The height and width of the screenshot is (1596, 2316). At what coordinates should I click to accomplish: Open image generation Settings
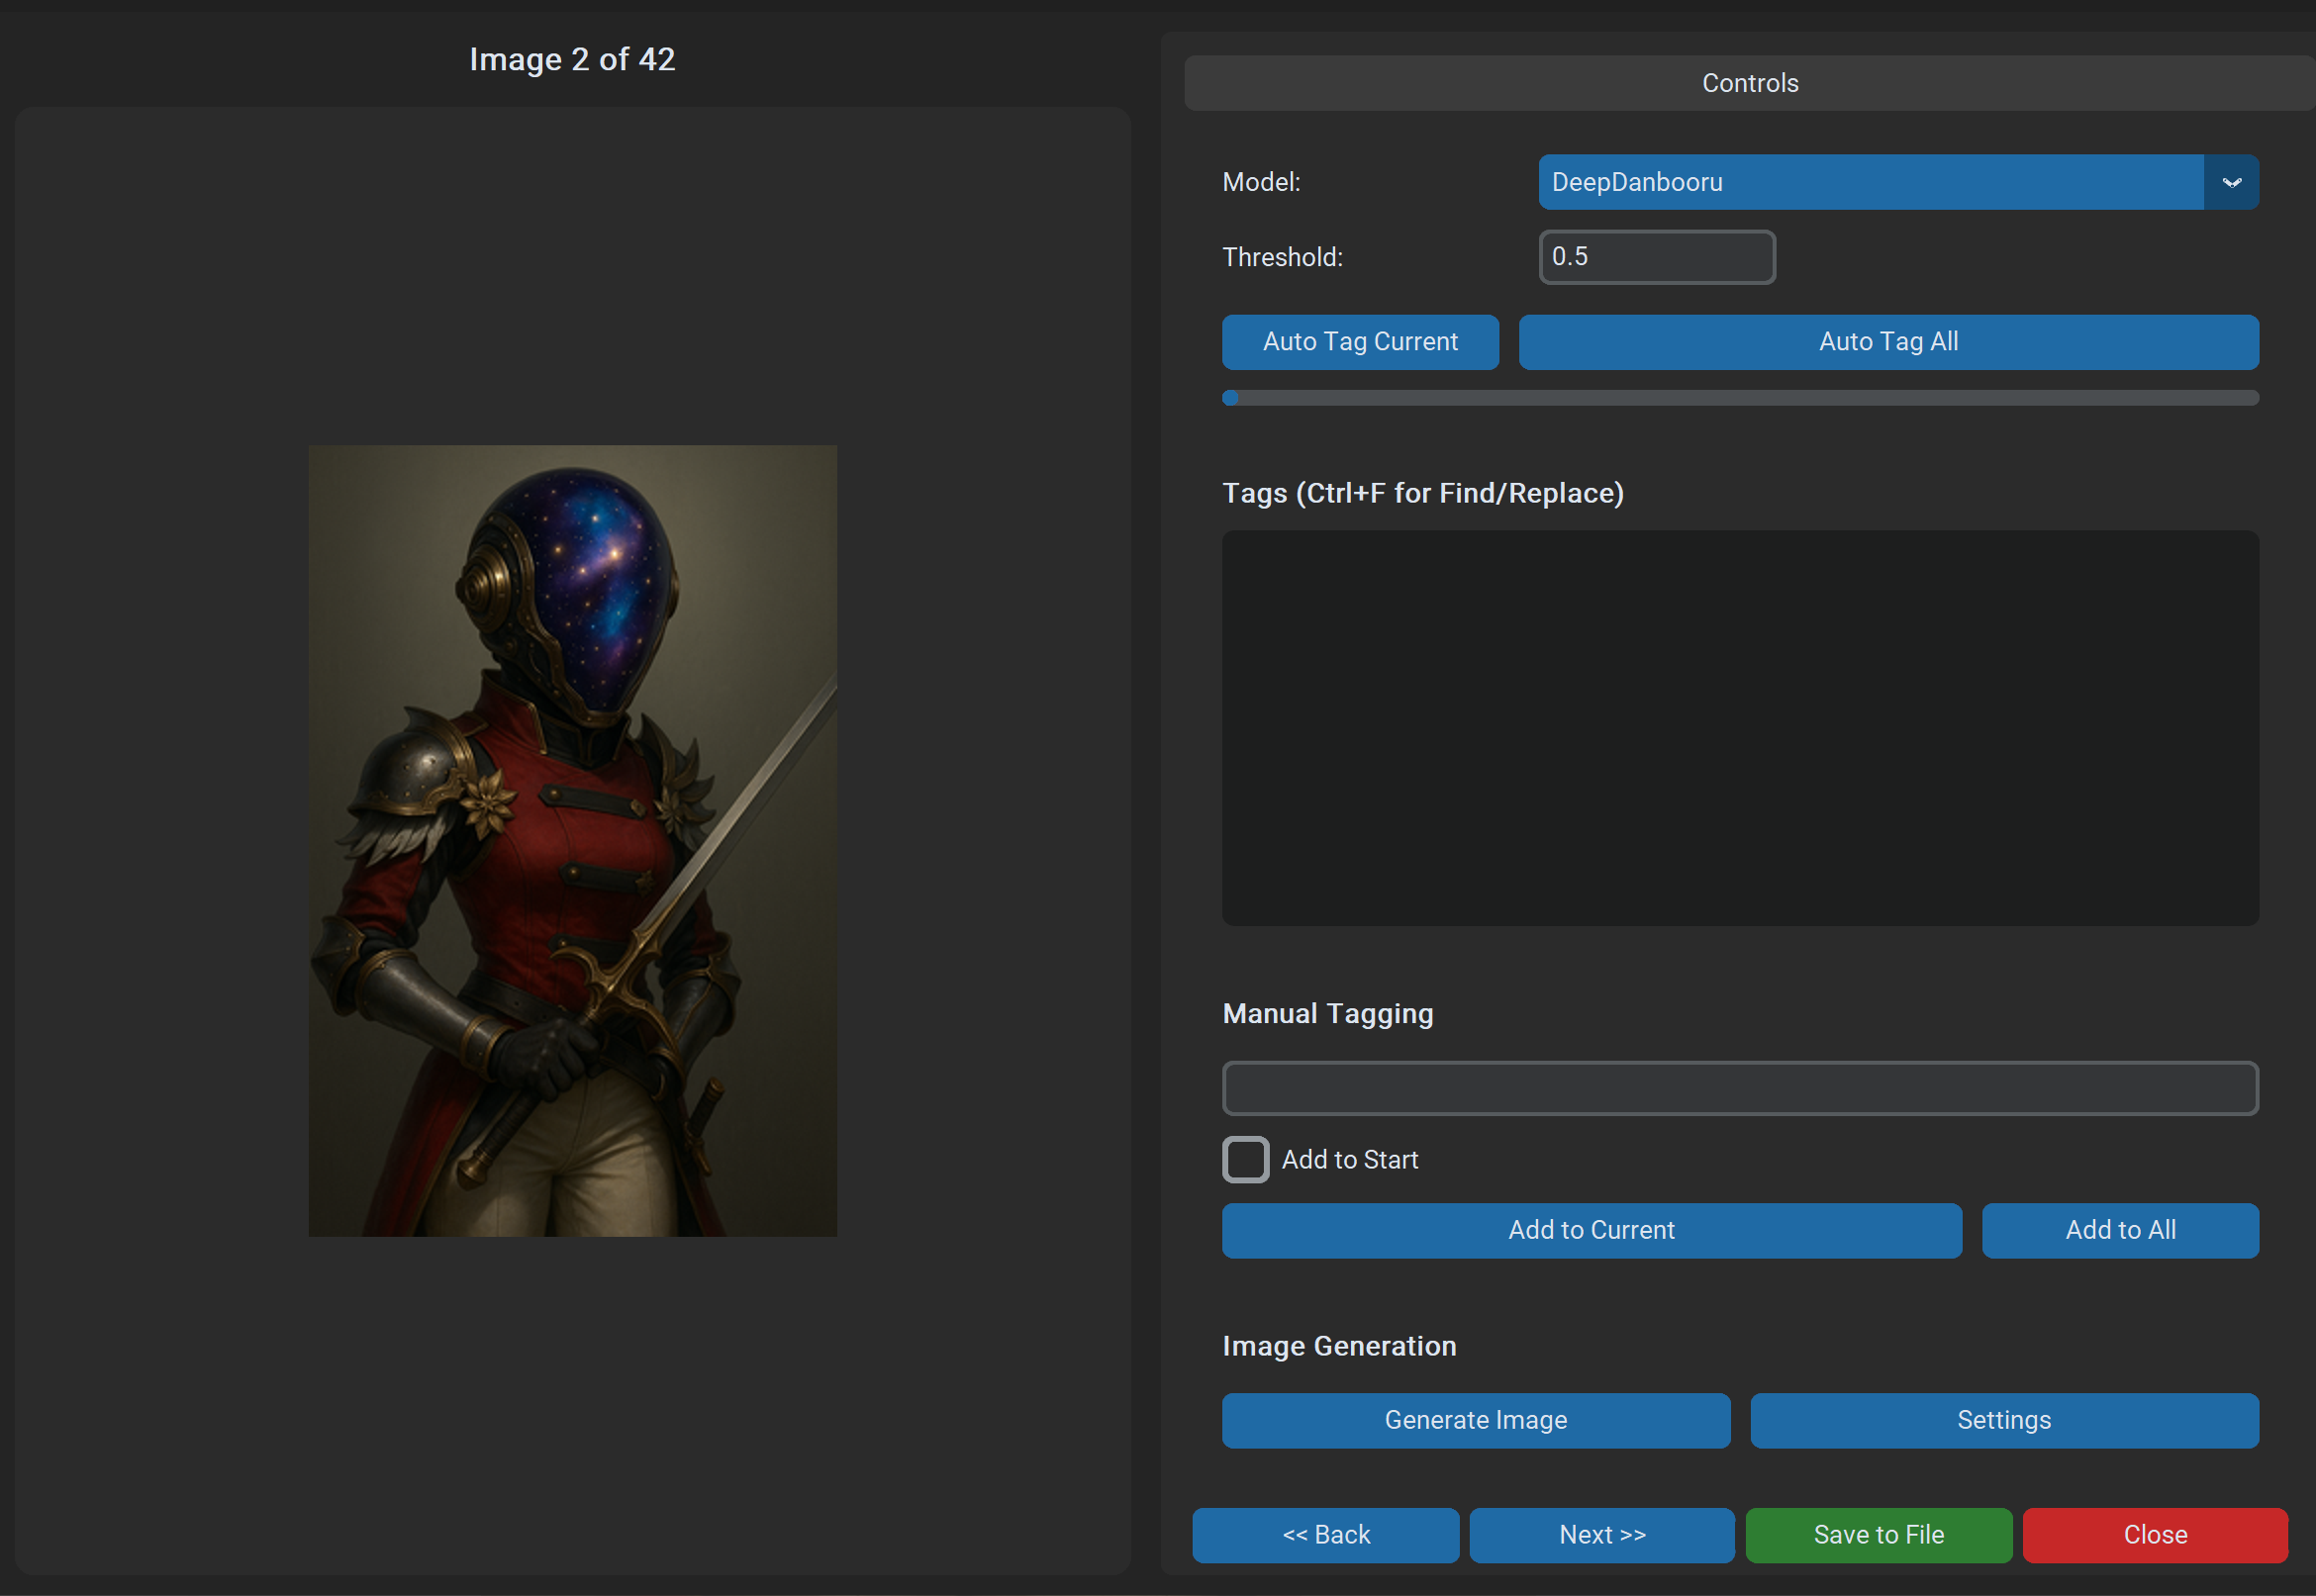[x=2003, y=1420]
